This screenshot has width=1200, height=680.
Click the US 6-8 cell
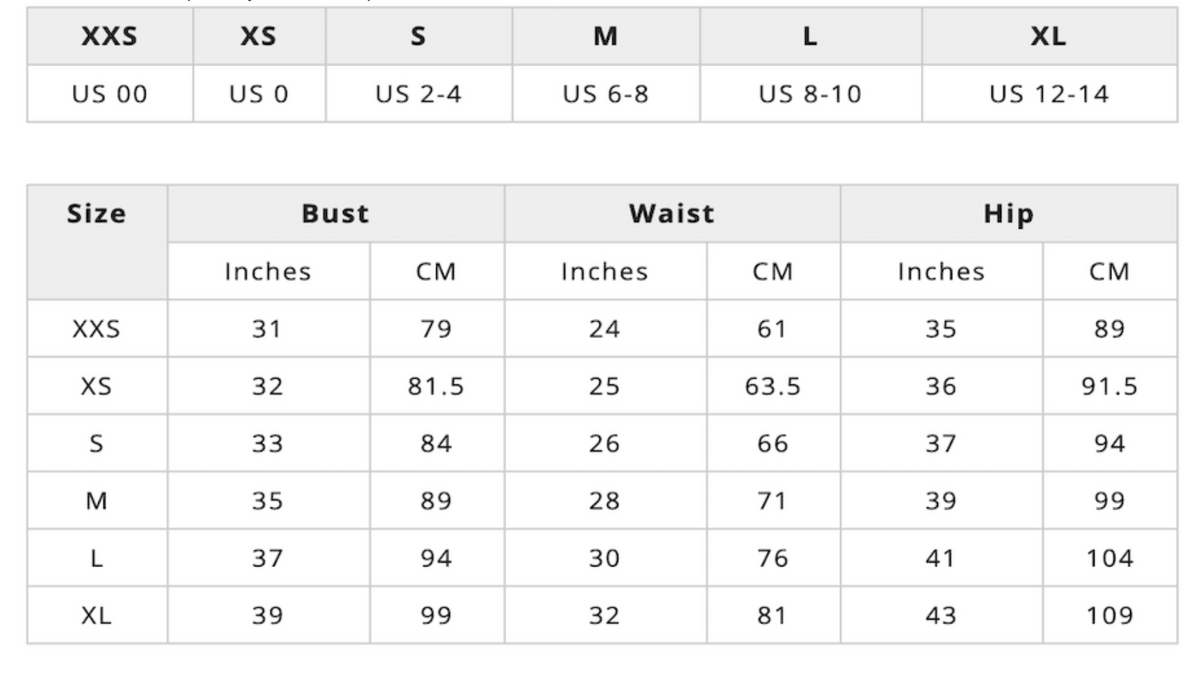(x=606, y=95)
